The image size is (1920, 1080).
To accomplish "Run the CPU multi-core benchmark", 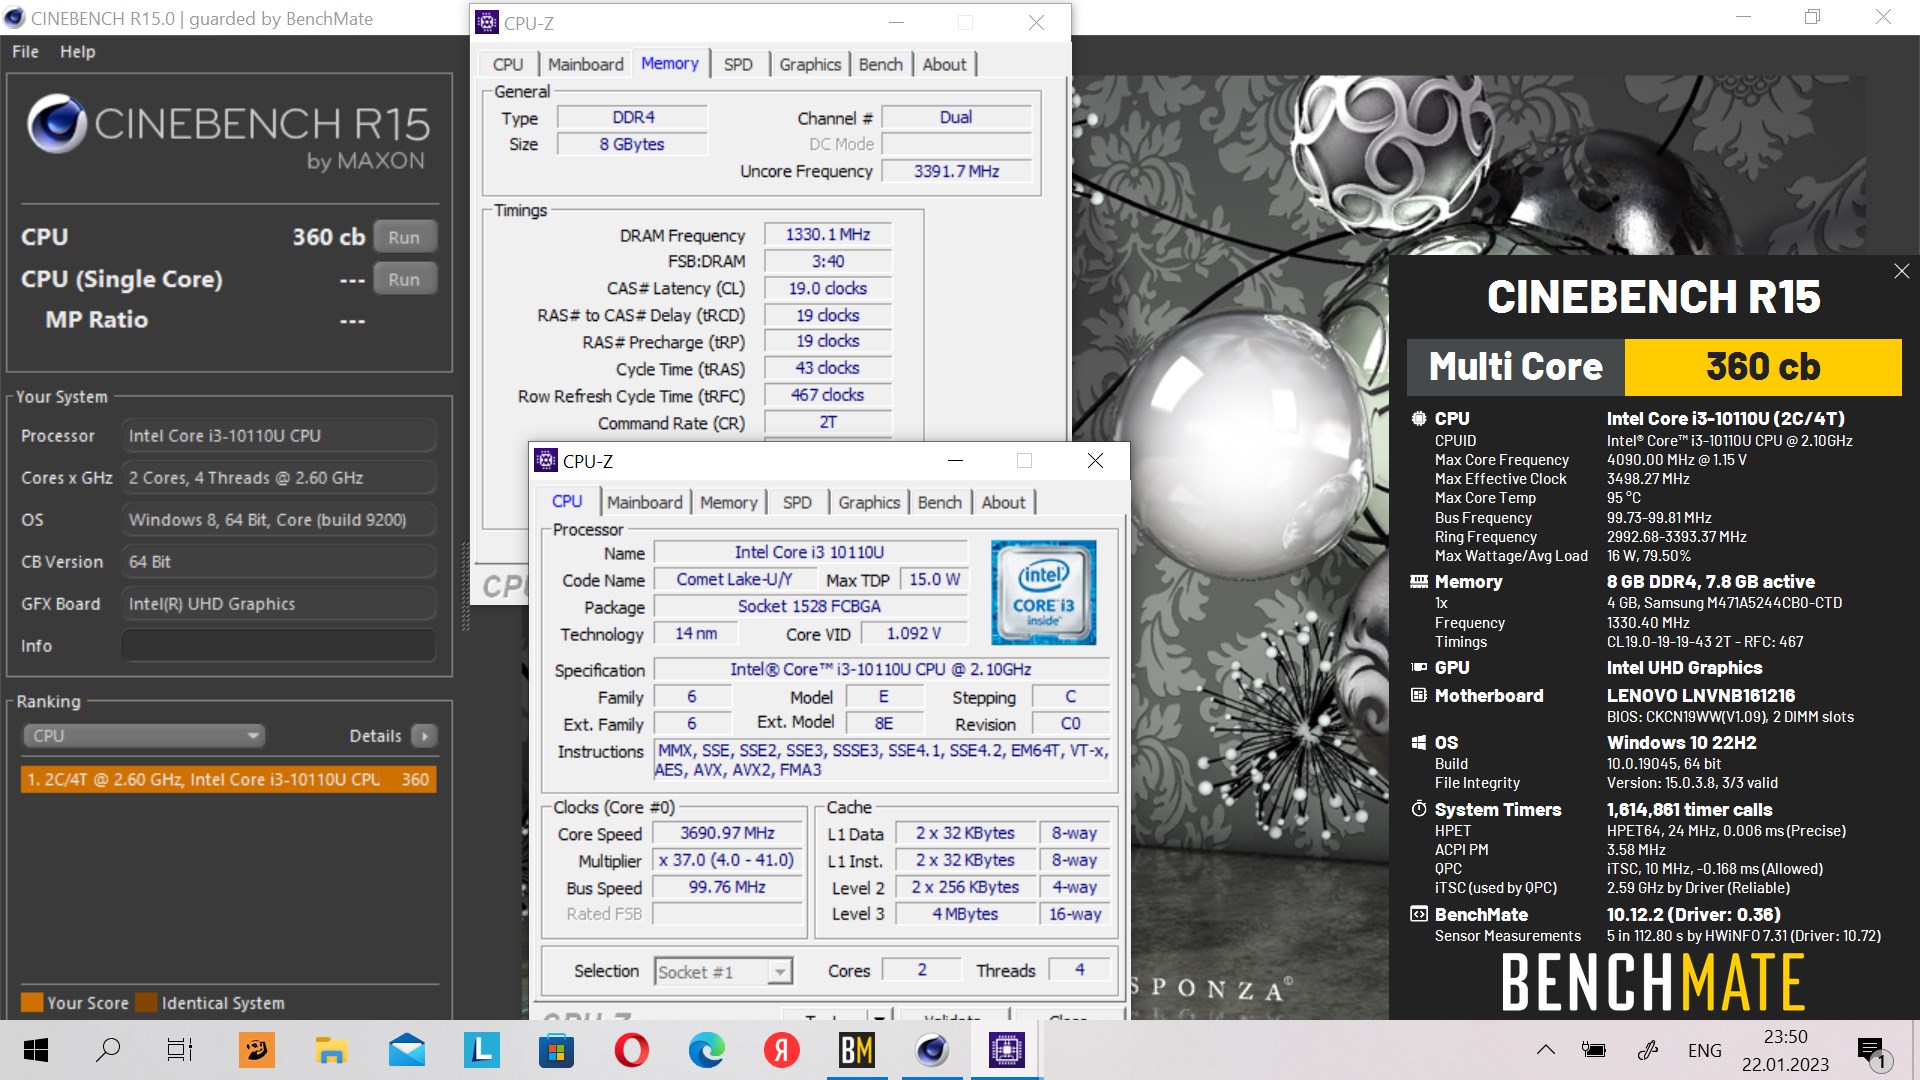I will pyautogui.click(x=404, y=238).
